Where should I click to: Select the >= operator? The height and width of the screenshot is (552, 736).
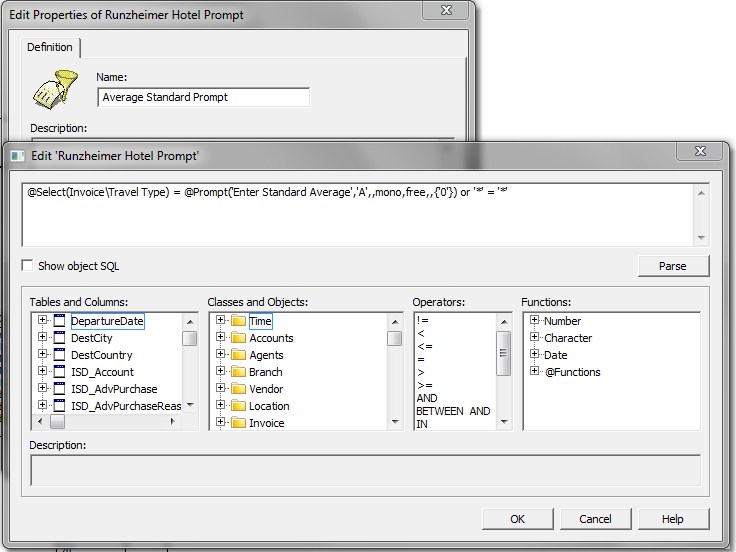pos(425,385)
